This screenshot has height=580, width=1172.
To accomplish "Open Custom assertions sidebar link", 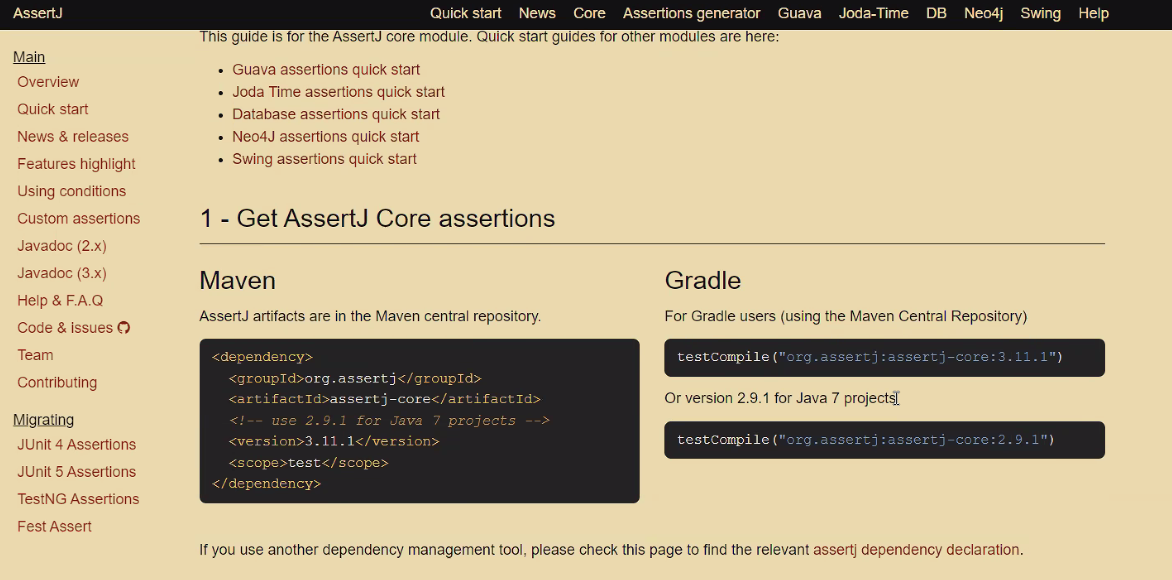I will click(78, 218).
